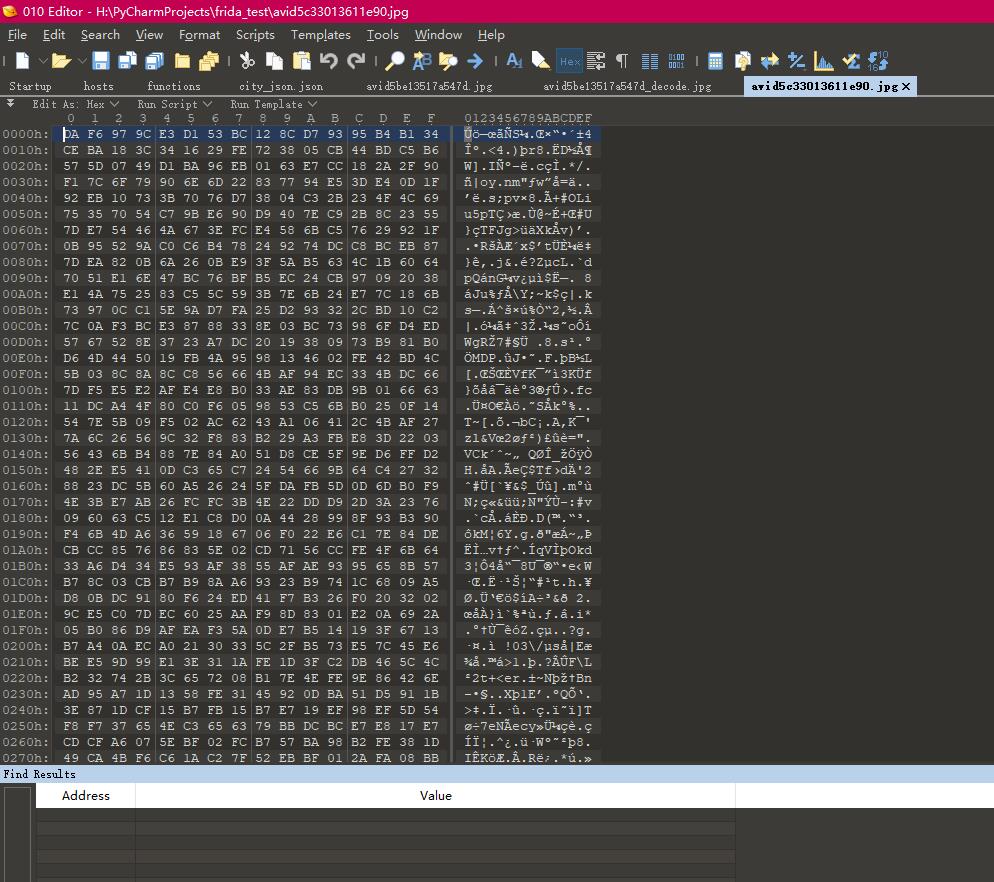Click the Highlighter marker icon
The width and height of the screenshot is (994, 882).
[x=541, y=61]
